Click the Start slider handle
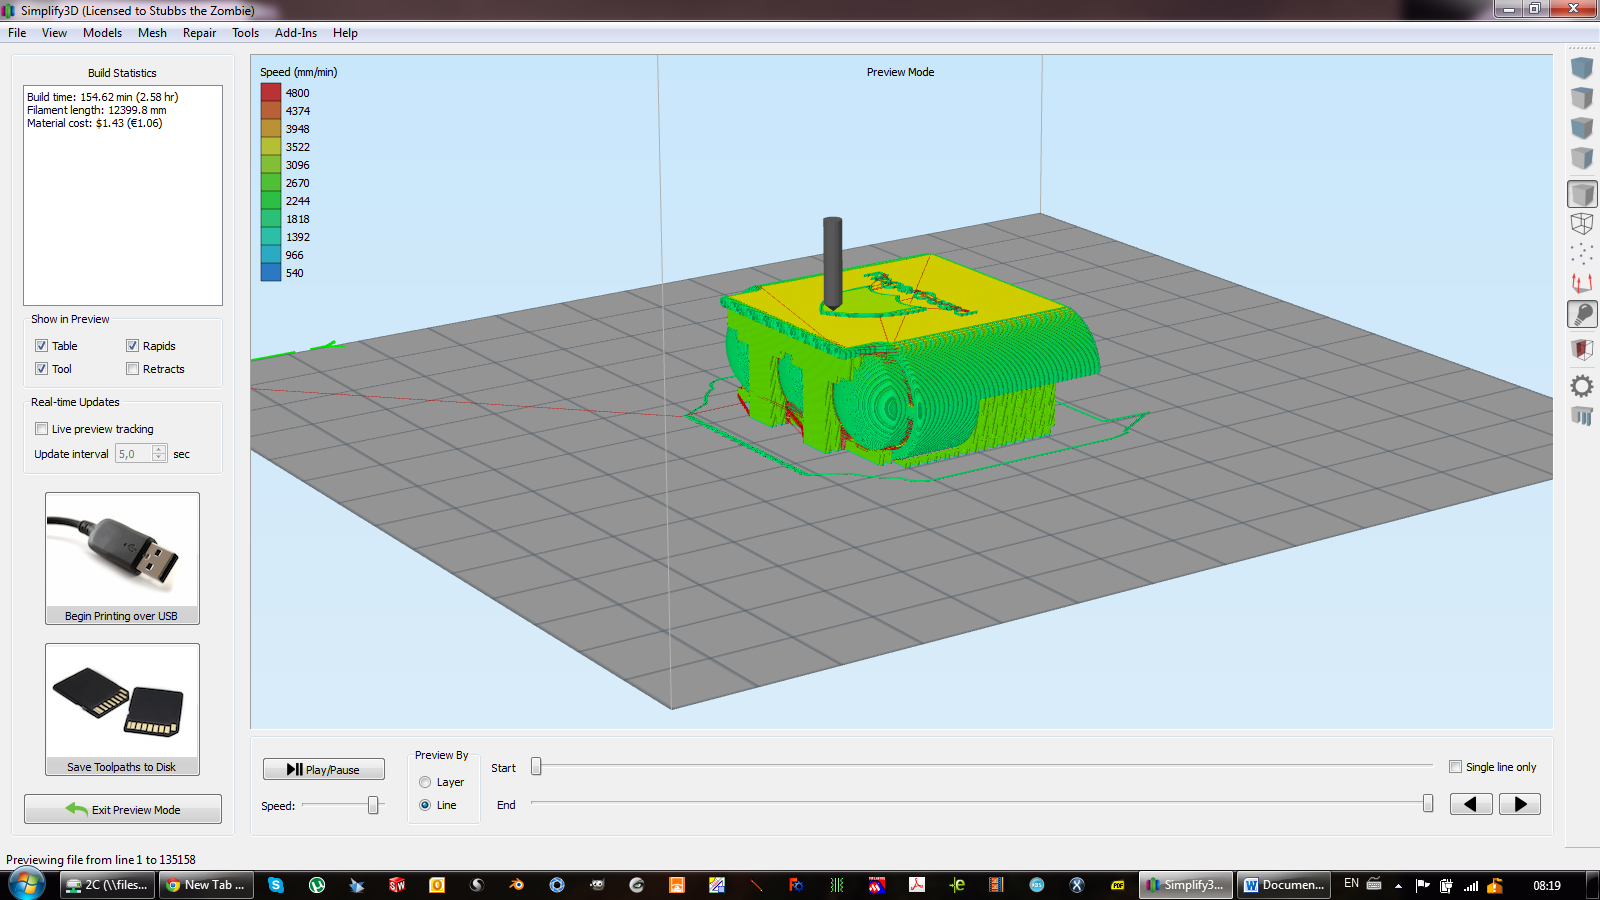This screenshot has width=1600, height=900. pyautogui.click(x=536, y=766)
